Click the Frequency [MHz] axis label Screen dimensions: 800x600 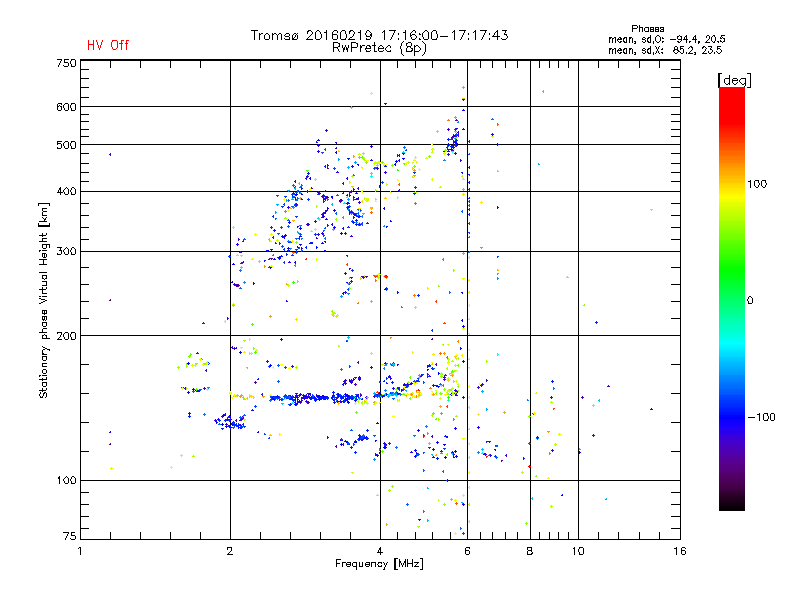pos(379,564)
